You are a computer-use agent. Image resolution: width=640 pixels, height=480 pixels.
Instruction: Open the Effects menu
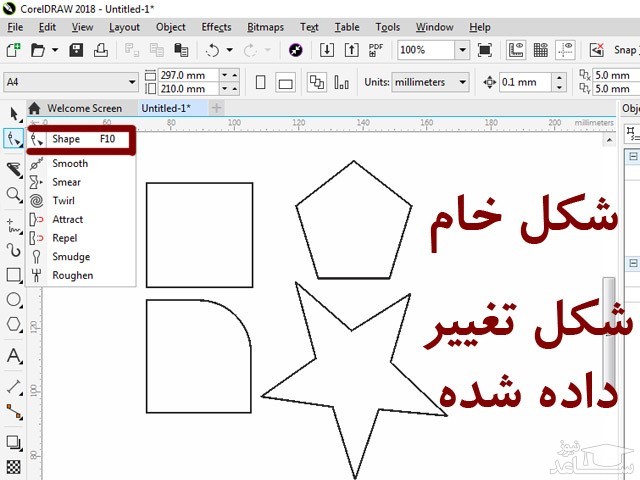(216, 27)
